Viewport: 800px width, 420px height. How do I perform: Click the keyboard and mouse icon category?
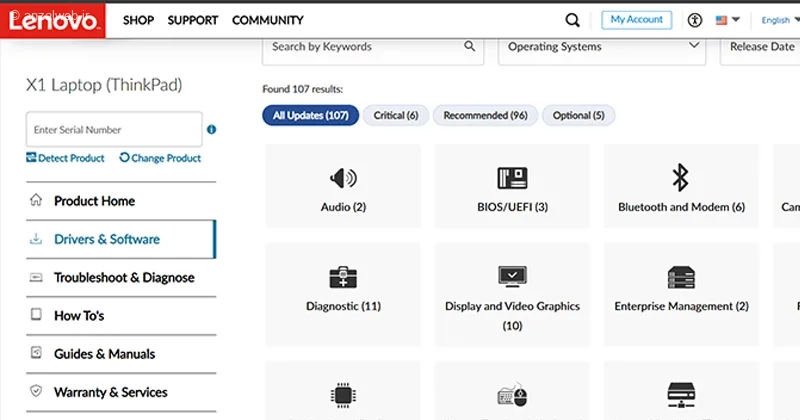tap(512, 395)
